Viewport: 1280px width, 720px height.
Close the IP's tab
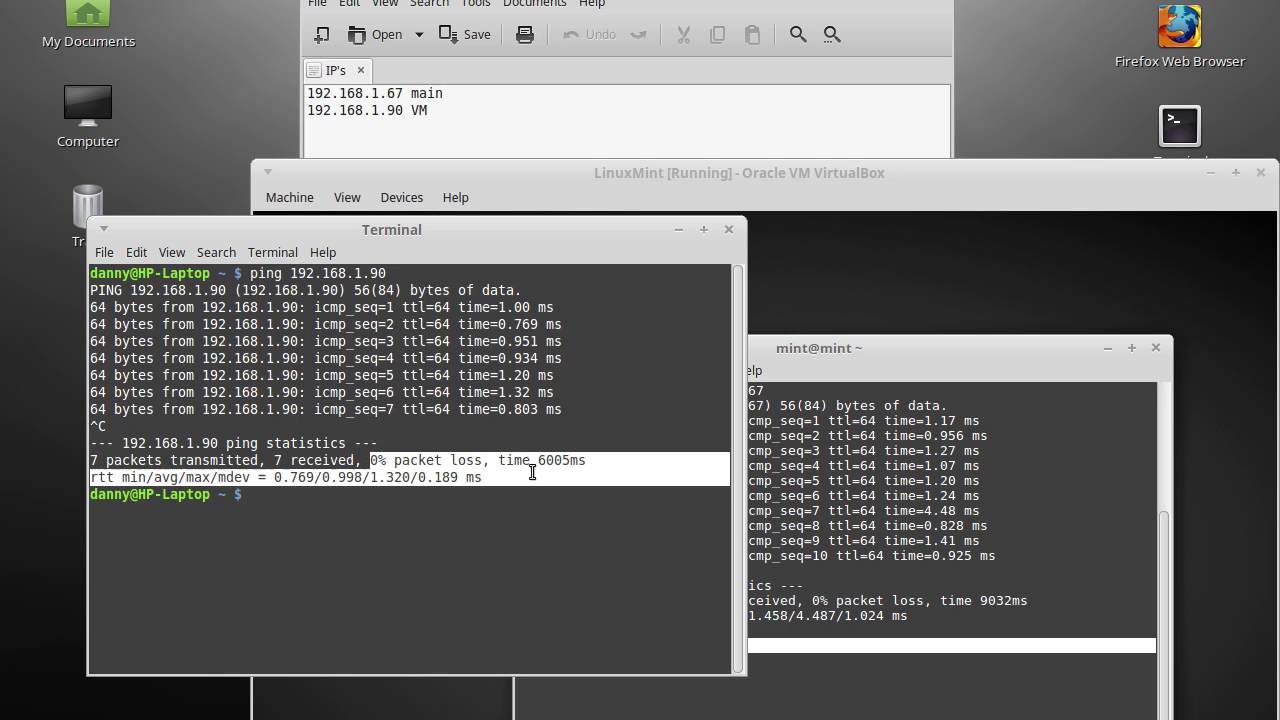(361, 70)
